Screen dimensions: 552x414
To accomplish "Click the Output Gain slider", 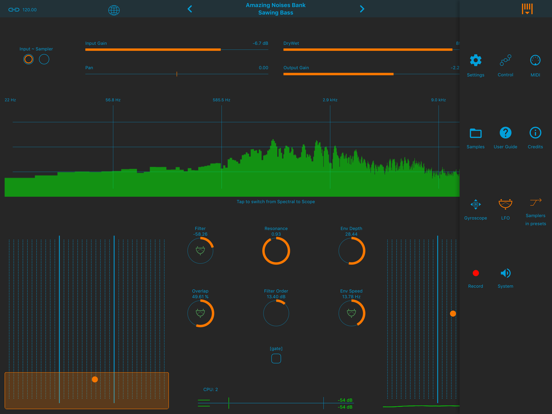I will 371,74.
